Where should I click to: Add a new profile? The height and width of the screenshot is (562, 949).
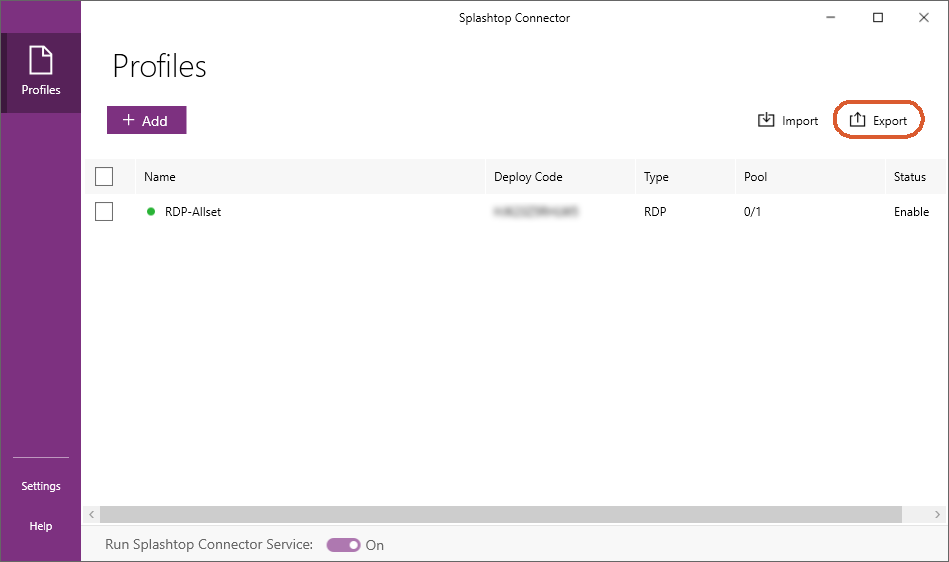point(146,120)
